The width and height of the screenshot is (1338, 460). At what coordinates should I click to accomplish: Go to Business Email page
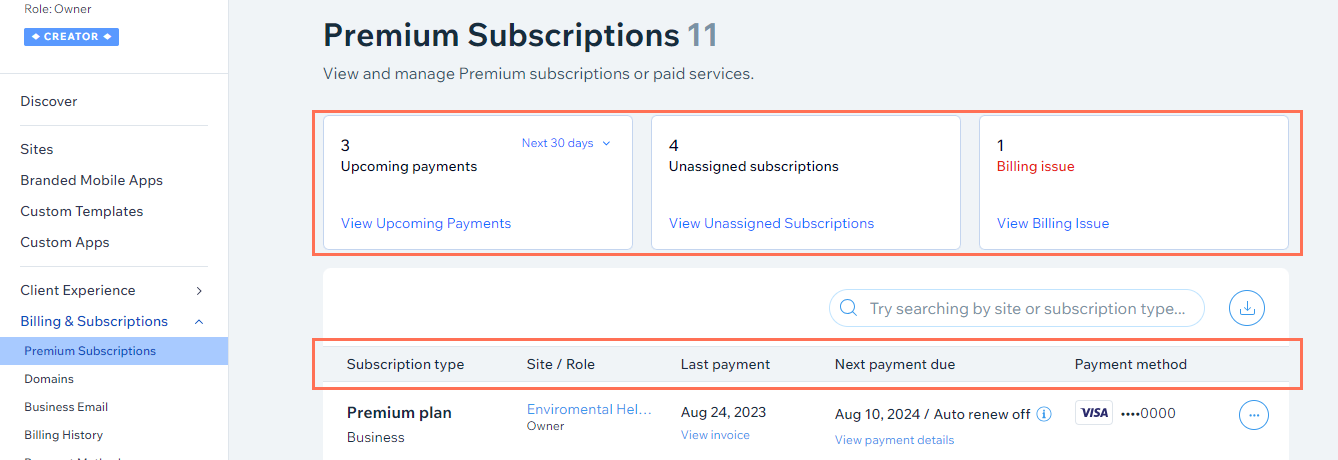pyautogui.click(x=66, y=407)
